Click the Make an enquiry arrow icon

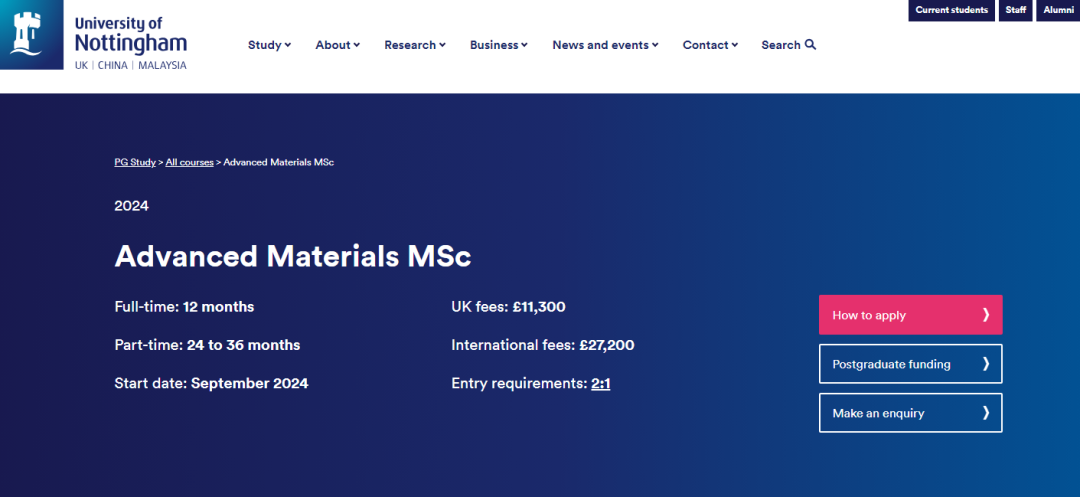tap(986, 413)
